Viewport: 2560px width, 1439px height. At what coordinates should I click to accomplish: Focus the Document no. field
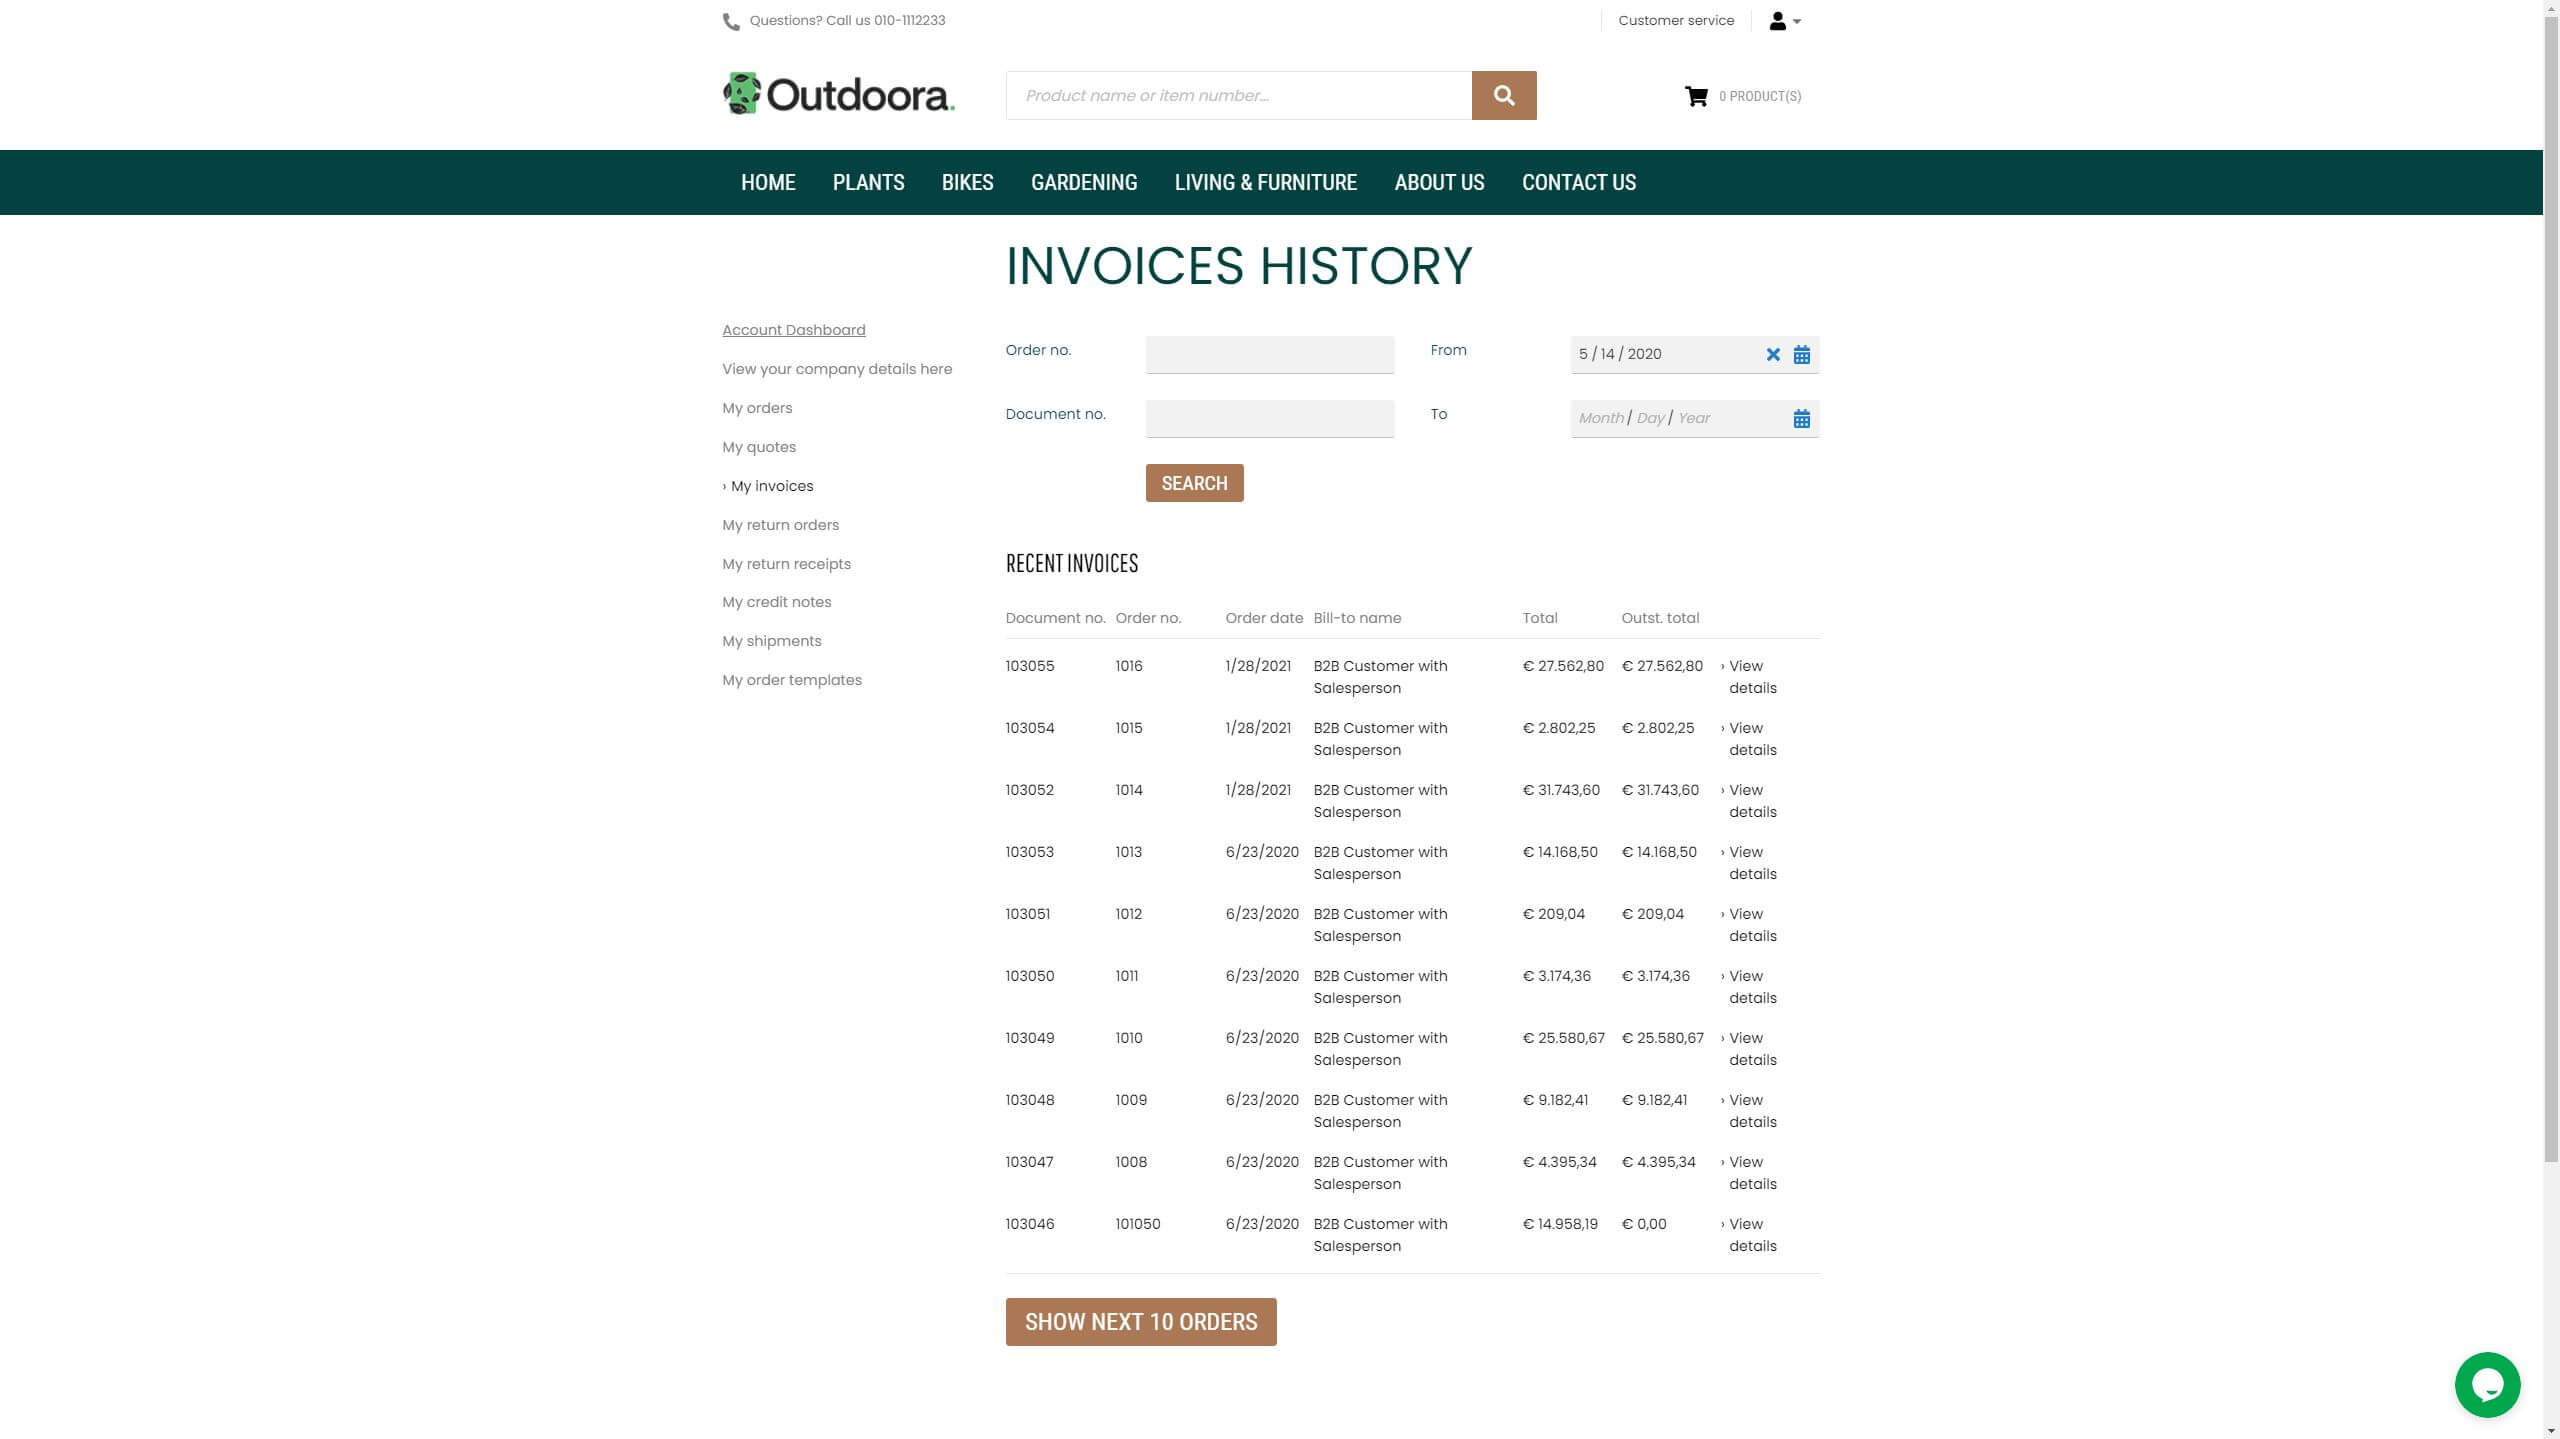[x=1269, y=418]
